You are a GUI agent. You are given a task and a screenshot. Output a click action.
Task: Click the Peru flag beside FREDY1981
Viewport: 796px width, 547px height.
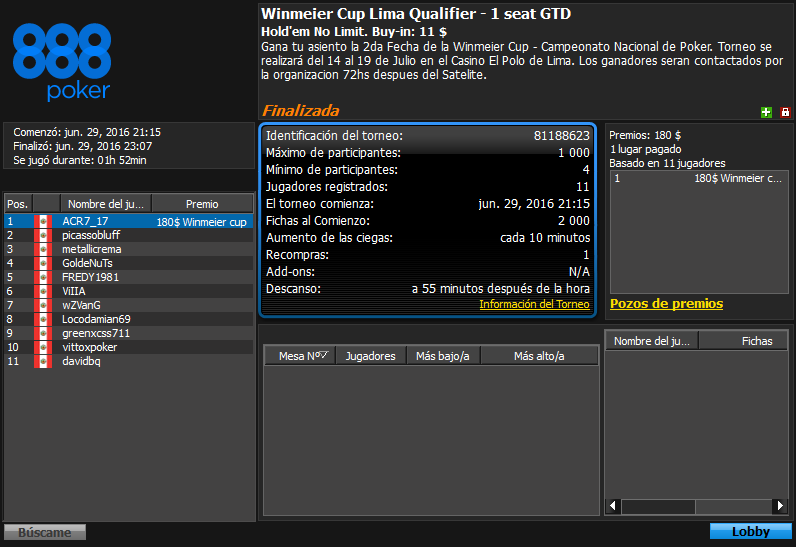[43, 277]
